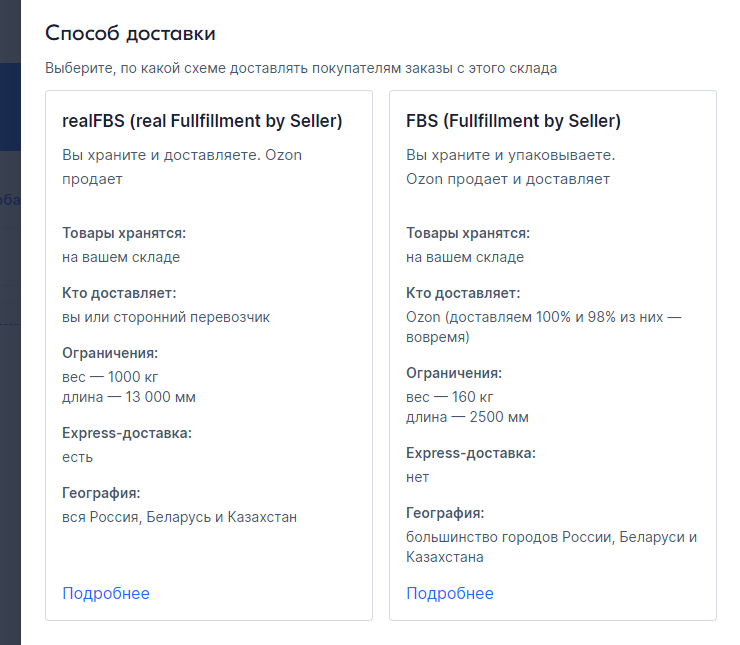Click the FBS description 'Вы храните и упаковываете'
740x645 pixels.
(x=510, y=155)
